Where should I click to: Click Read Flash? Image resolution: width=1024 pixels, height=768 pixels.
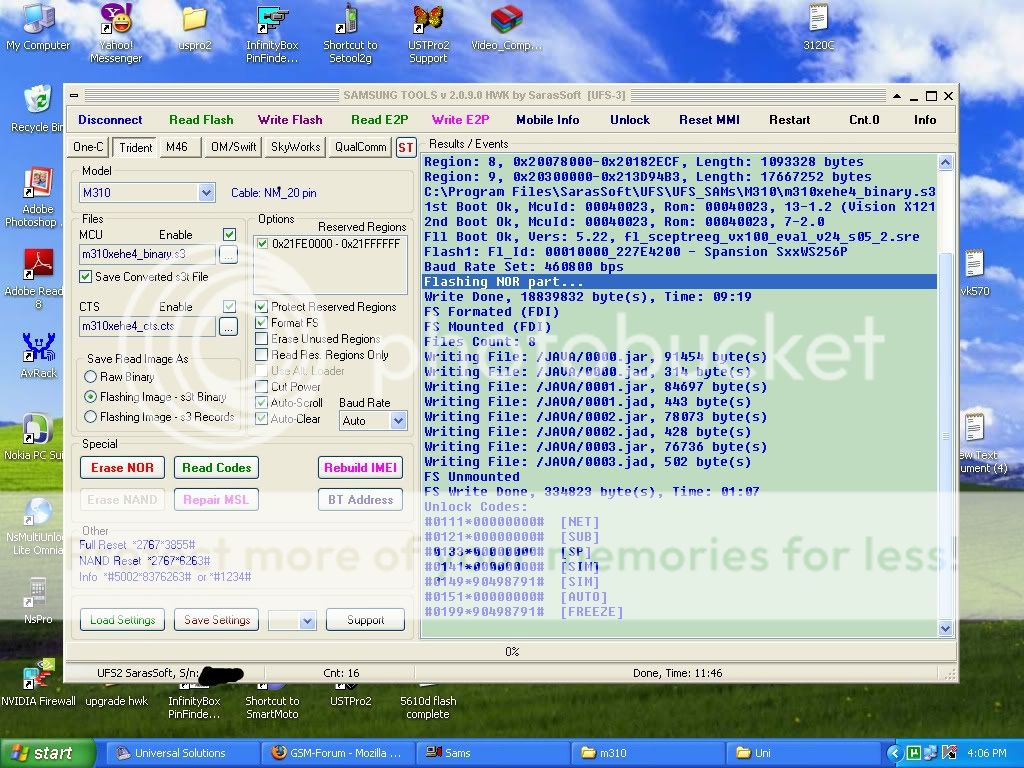click(201, 120)
